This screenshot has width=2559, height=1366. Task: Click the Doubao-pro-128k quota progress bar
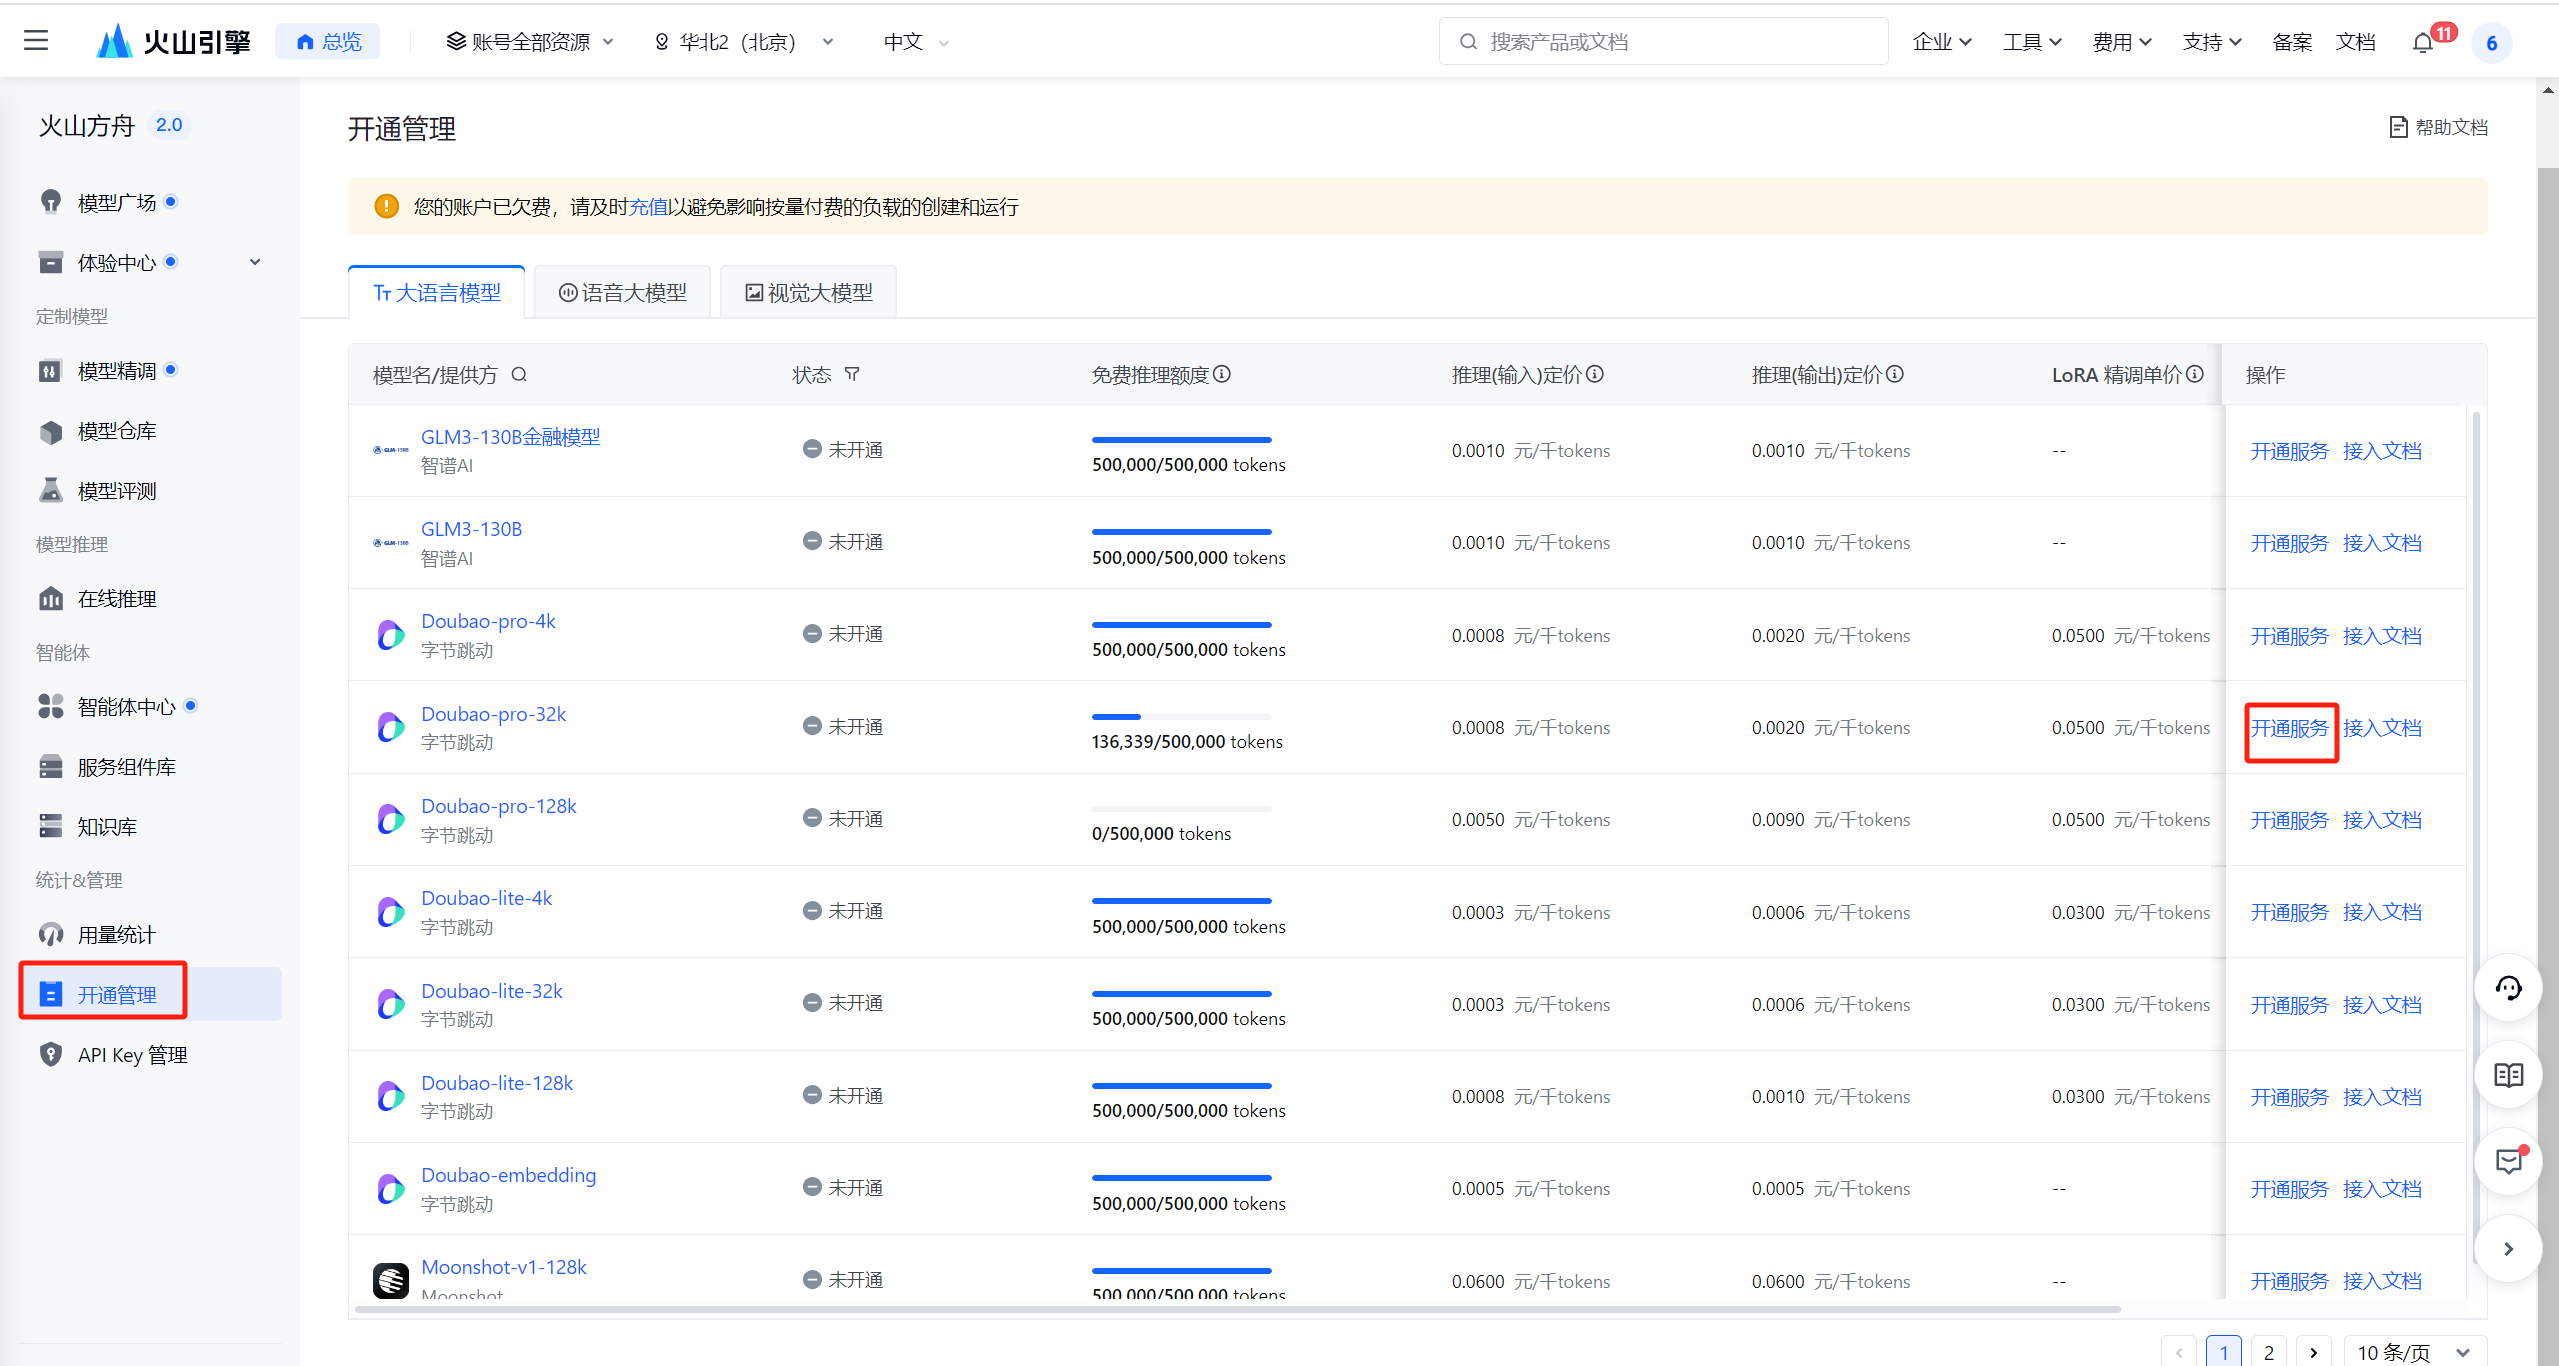click(x=1181, y=809)
